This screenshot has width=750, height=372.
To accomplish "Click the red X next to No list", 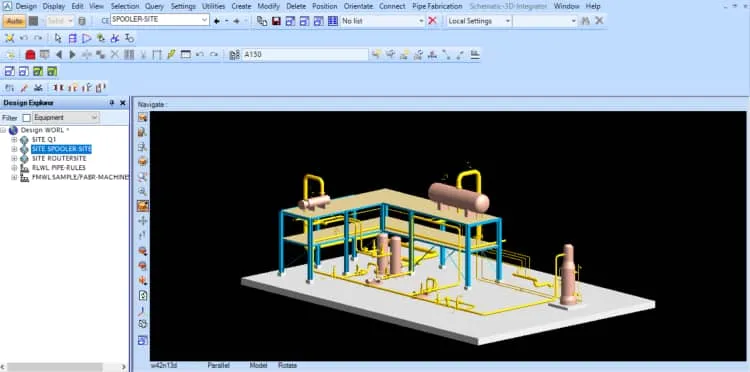I will [432, 21].
